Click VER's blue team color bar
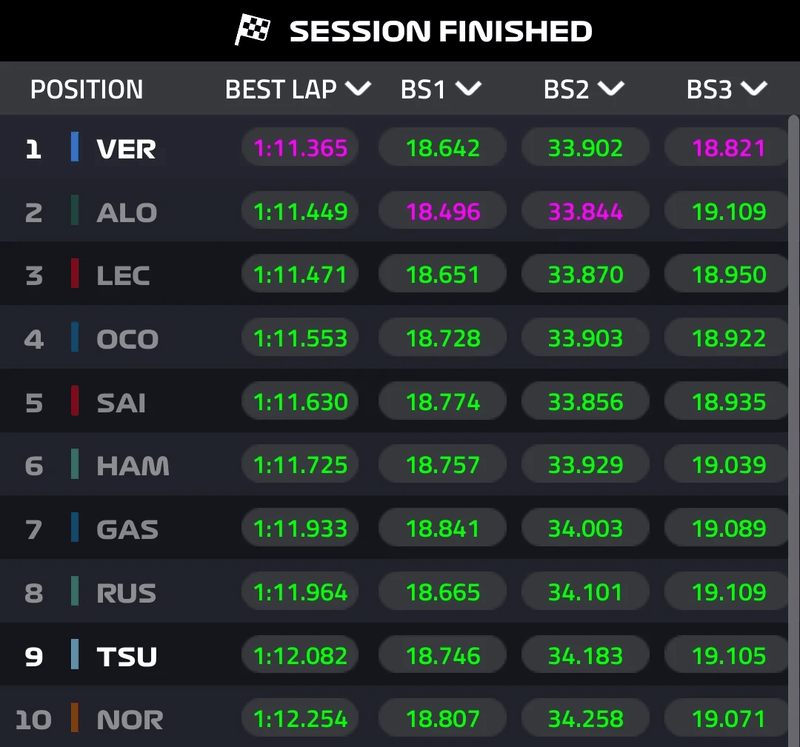Image resolution: width=800 pixels, height=747 pixels. [x=75, y=148]
